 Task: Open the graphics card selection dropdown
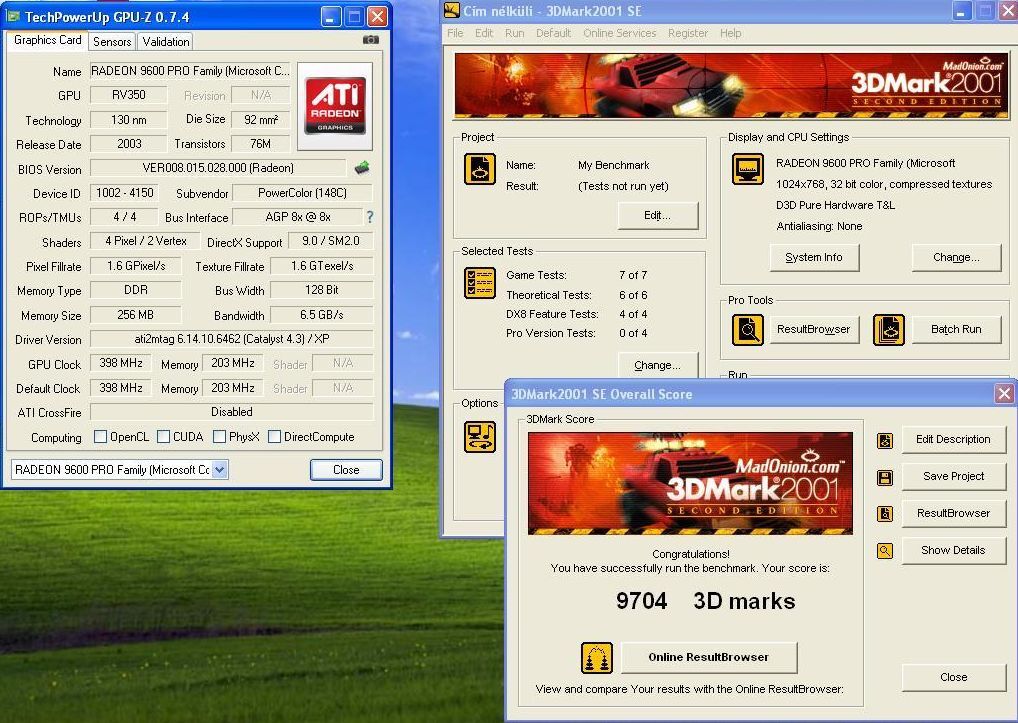220,469
